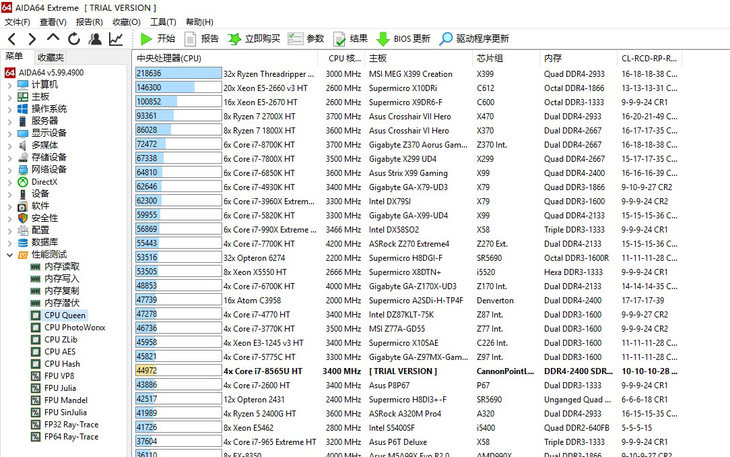This screenshot has height=457, width=730.
Task: Select CPU ZLib benchmark
Action: coord(54,339)
